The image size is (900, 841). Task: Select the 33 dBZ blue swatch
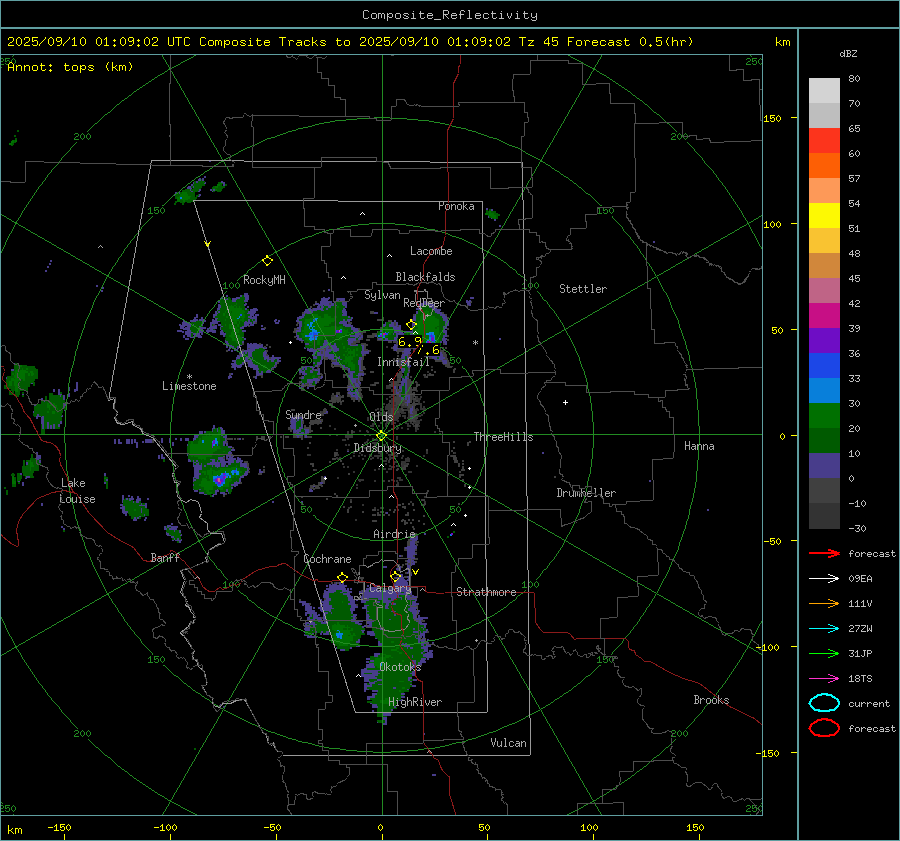[x=824, y=365]
